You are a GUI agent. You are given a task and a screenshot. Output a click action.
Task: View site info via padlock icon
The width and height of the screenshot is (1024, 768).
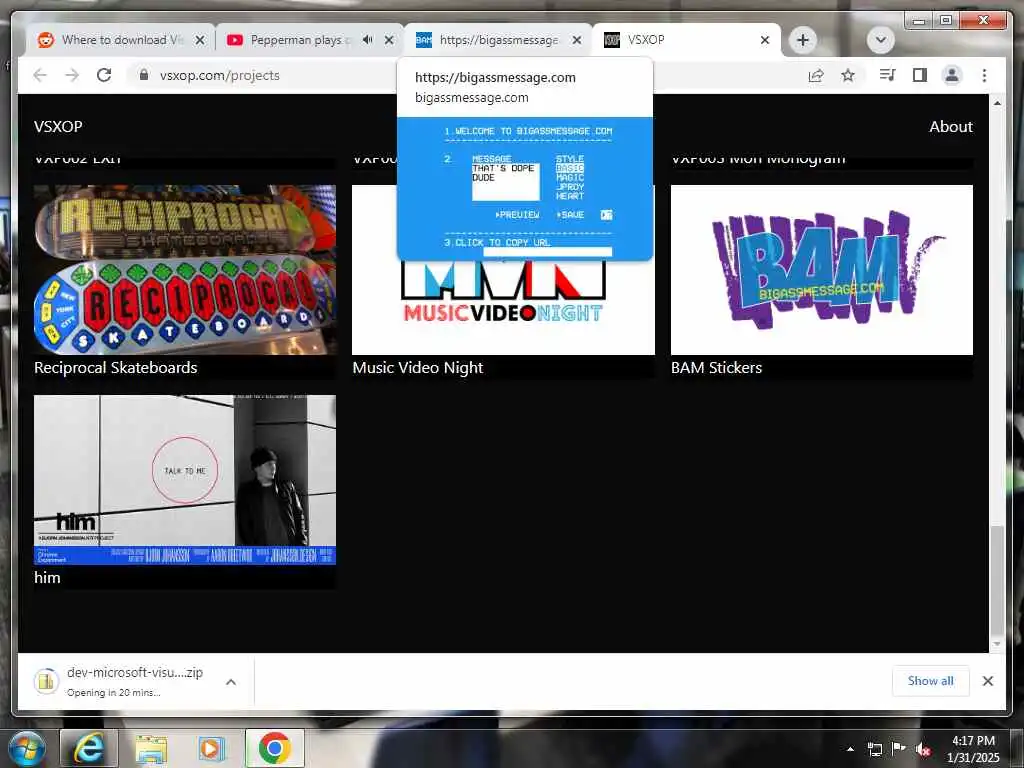[x=144, y=75]
